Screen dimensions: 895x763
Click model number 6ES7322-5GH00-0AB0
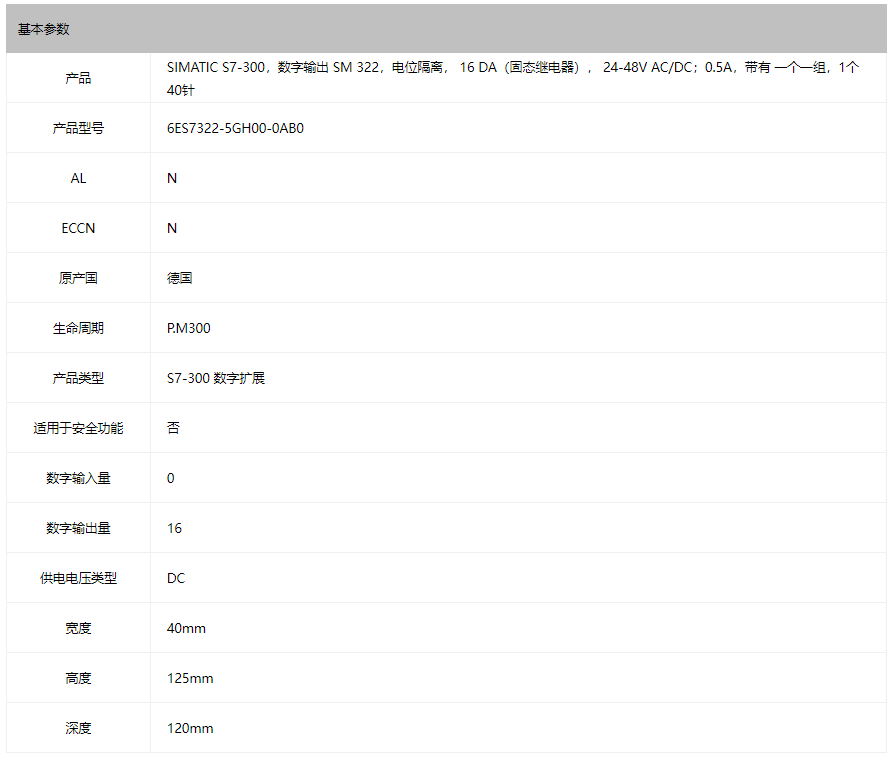pos(235,128)
